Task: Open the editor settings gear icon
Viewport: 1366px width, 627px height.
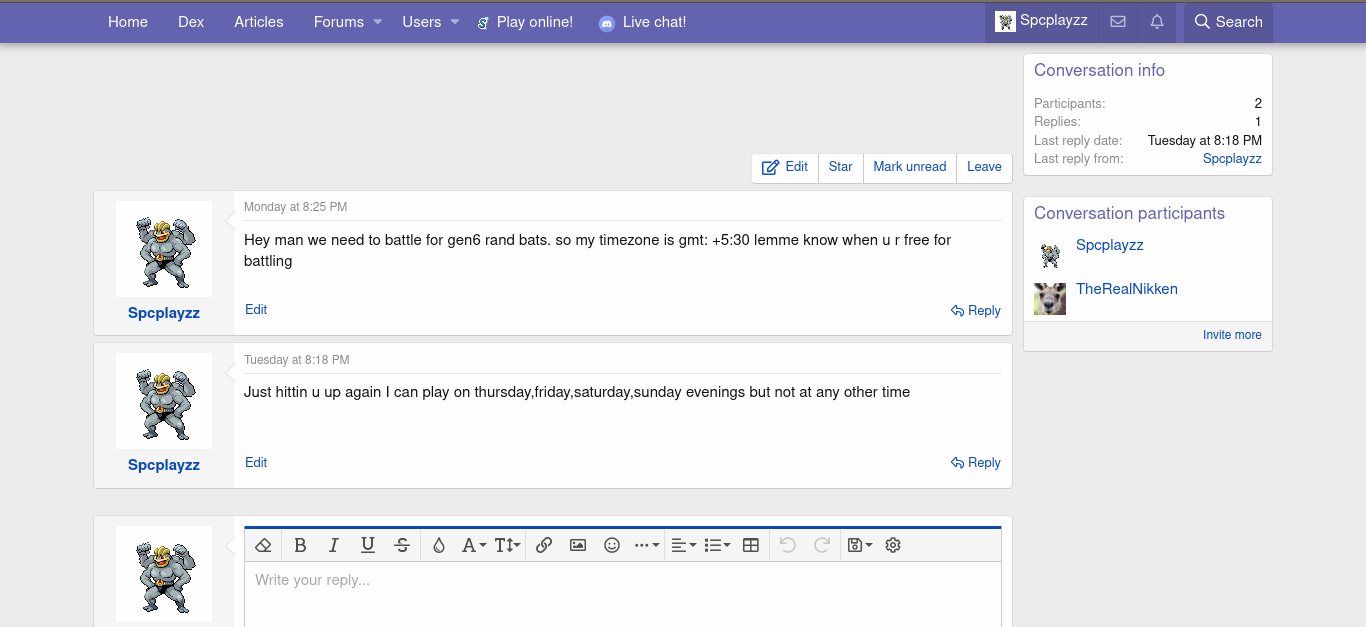Action: (x=893, y=545)
